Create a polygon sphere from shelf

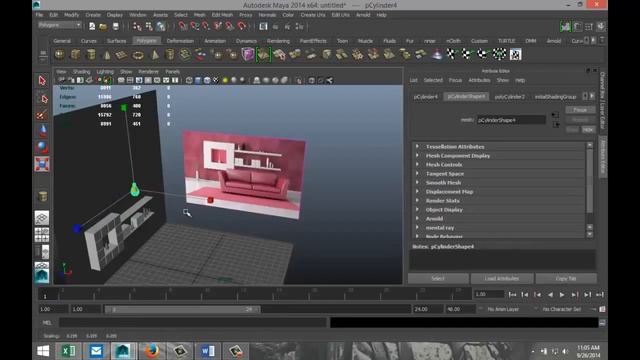click(x=60, y=54)
